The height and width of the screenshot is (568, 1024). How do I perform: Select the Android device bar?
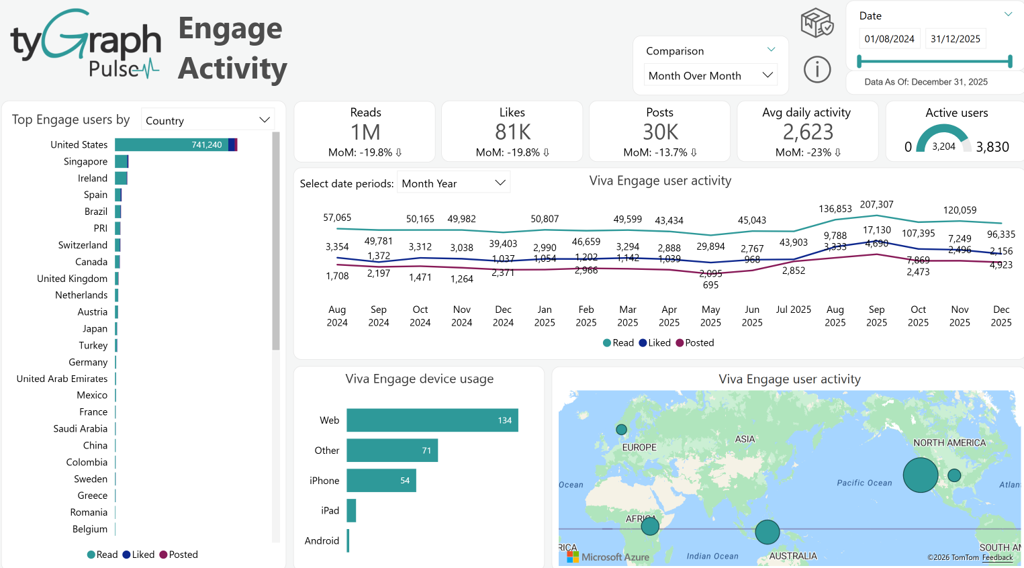tap(348, 541)
